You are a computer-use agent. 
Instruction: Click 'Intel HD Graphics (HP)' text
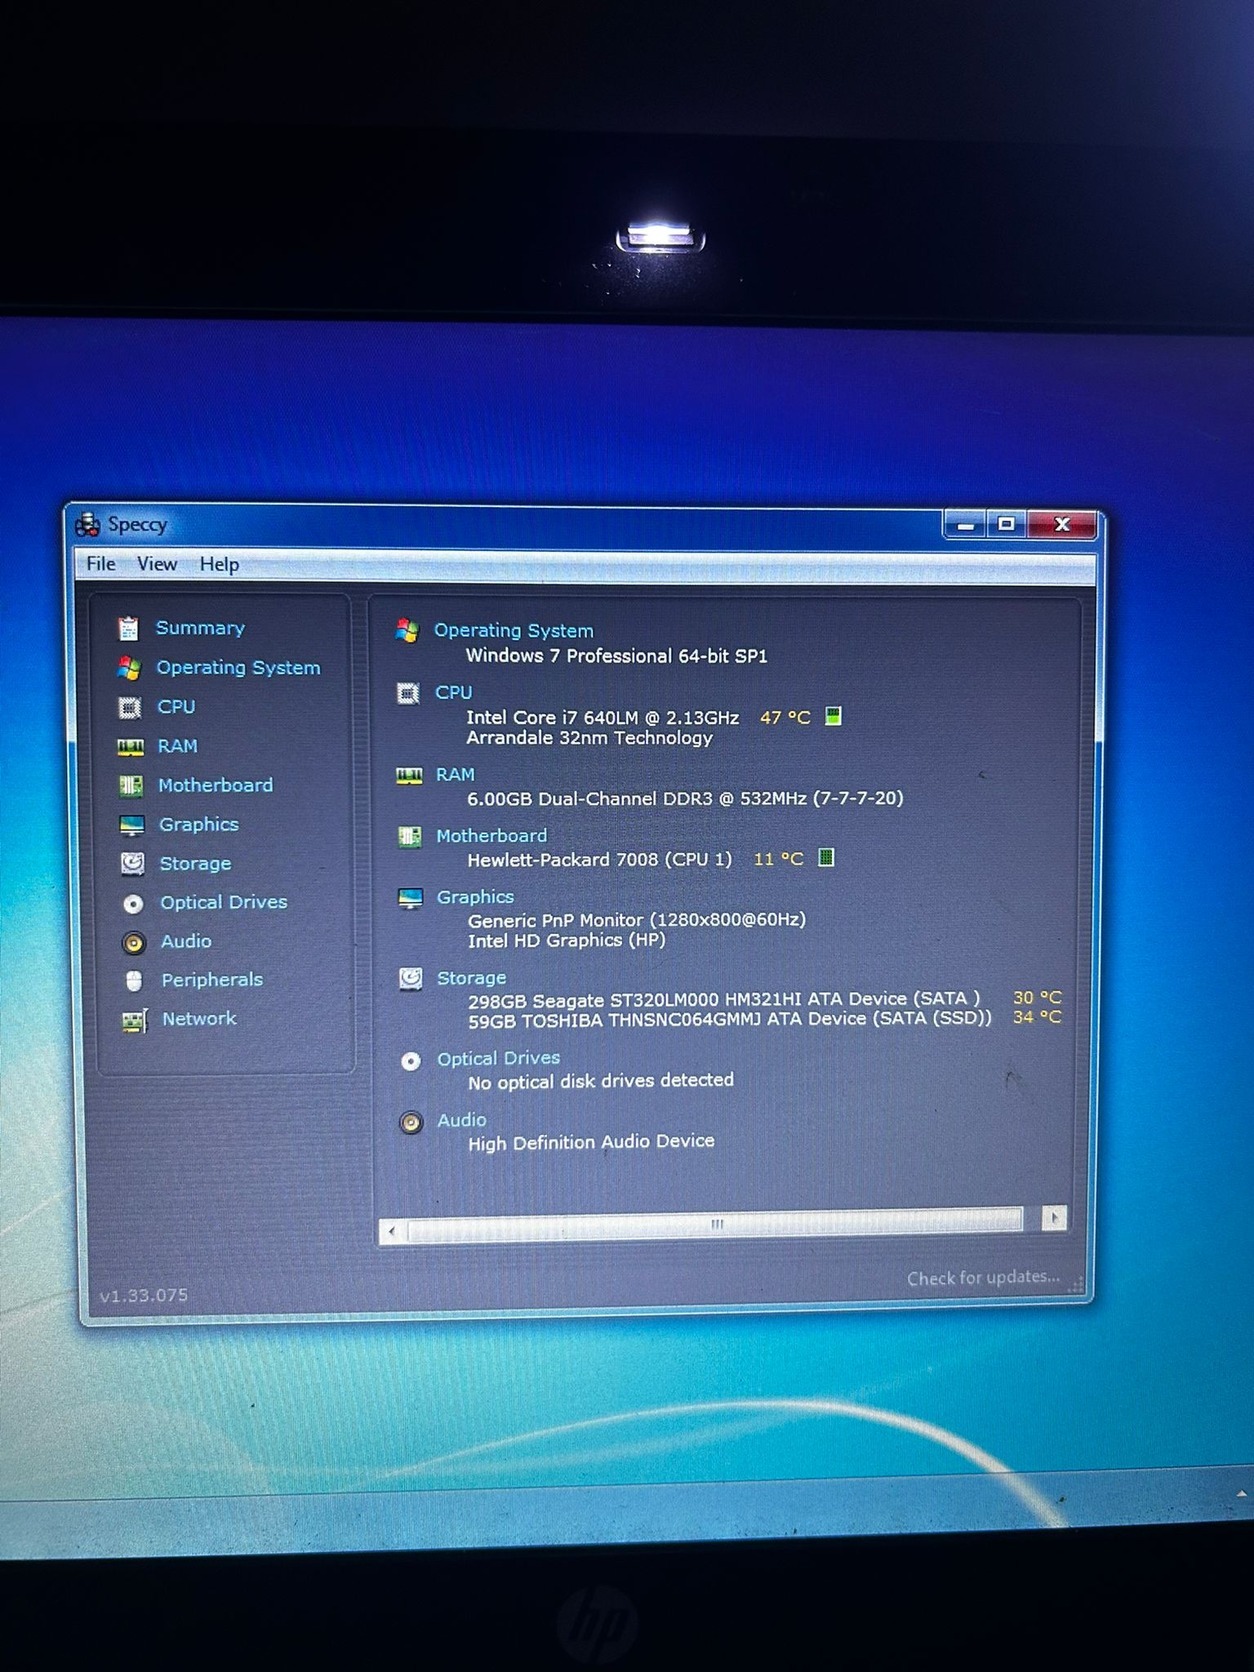(x=566, y=941)
